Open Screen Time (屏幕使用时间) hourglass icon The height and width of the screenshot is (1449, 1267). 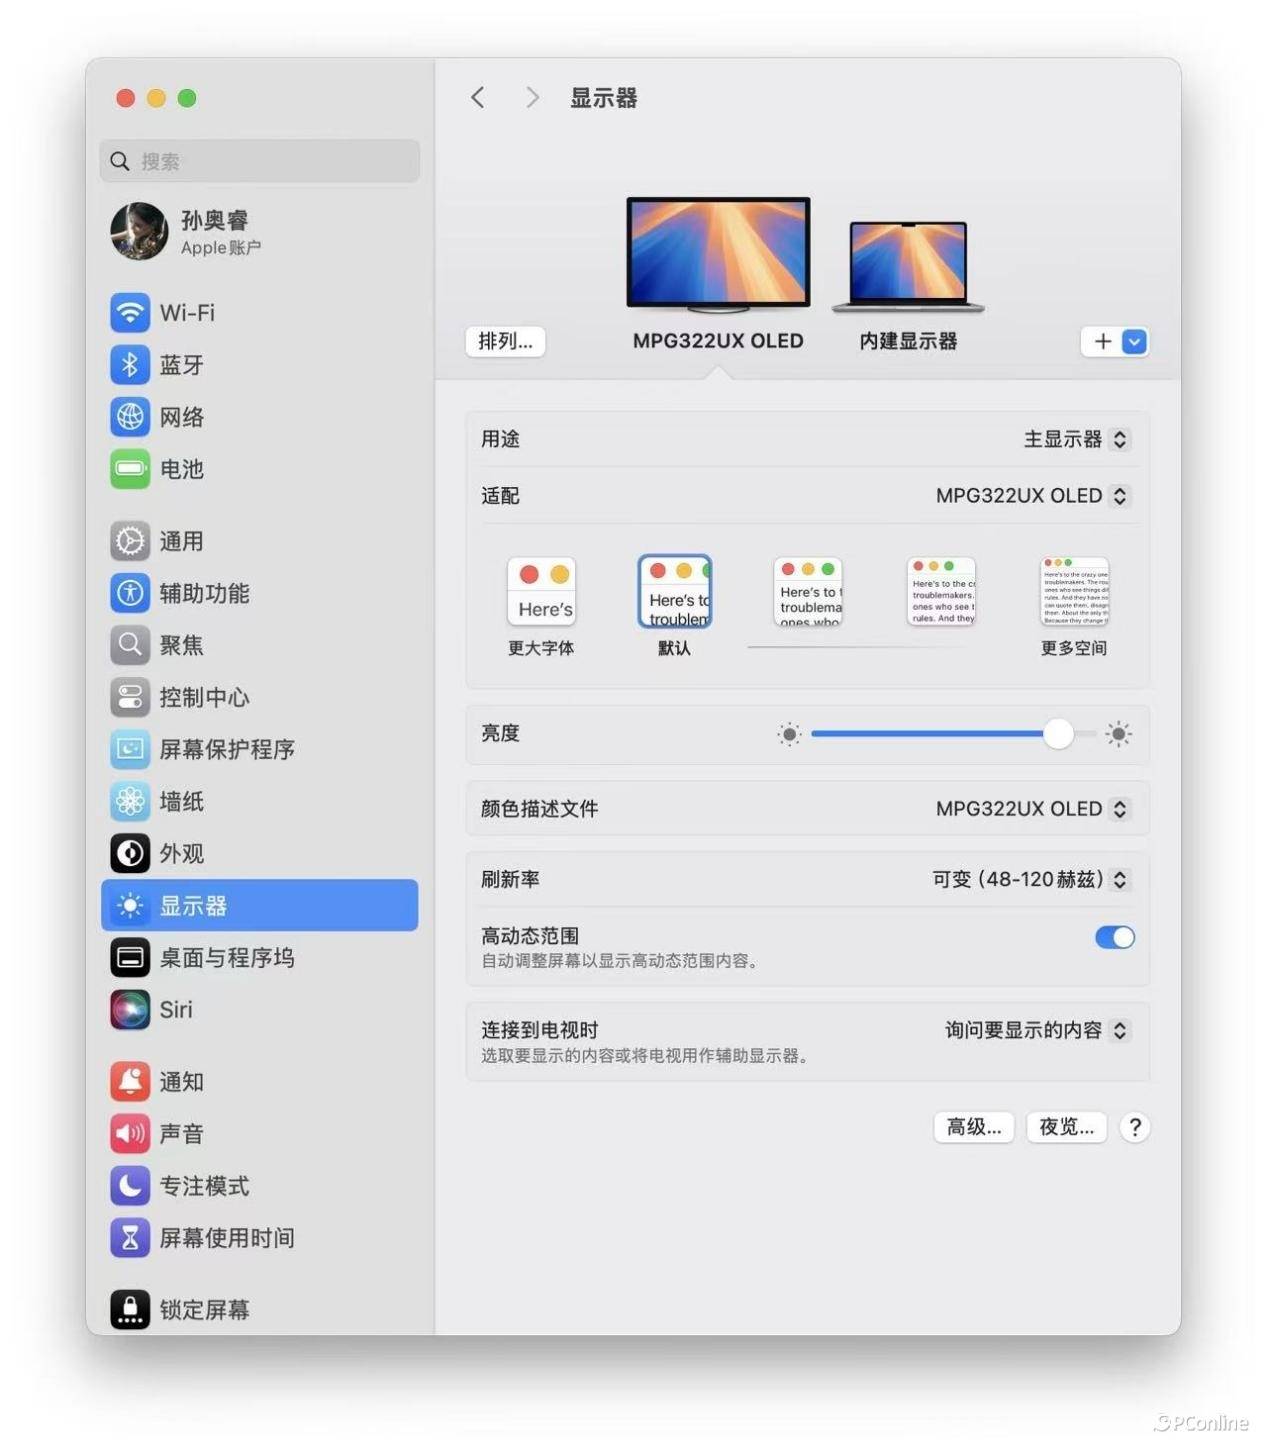tap(130, 1238)
